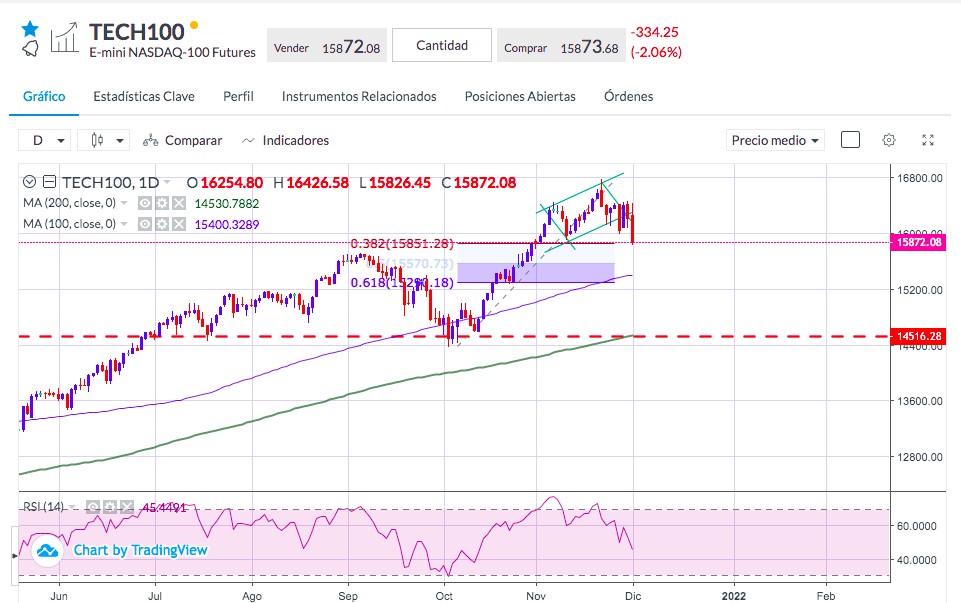
Task: Open the Indicadores indicators menu
Action: pyautogui.click(x=286, y=140)
